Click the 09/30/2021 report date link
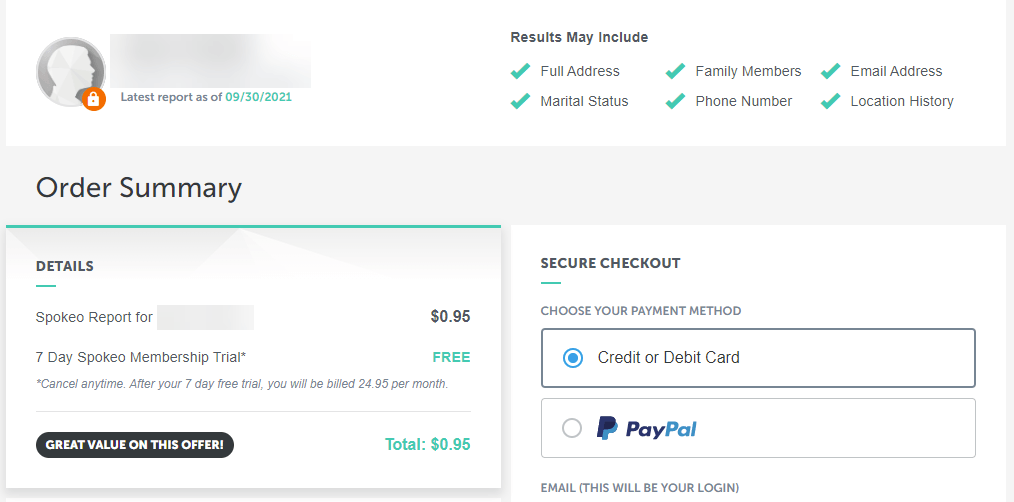The width and height of the screenshot is (1014, 502). coord(259,97)
